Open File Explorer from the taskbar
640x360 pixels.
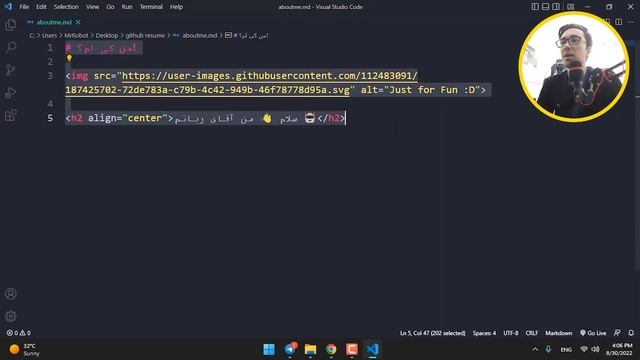[311, 349]
